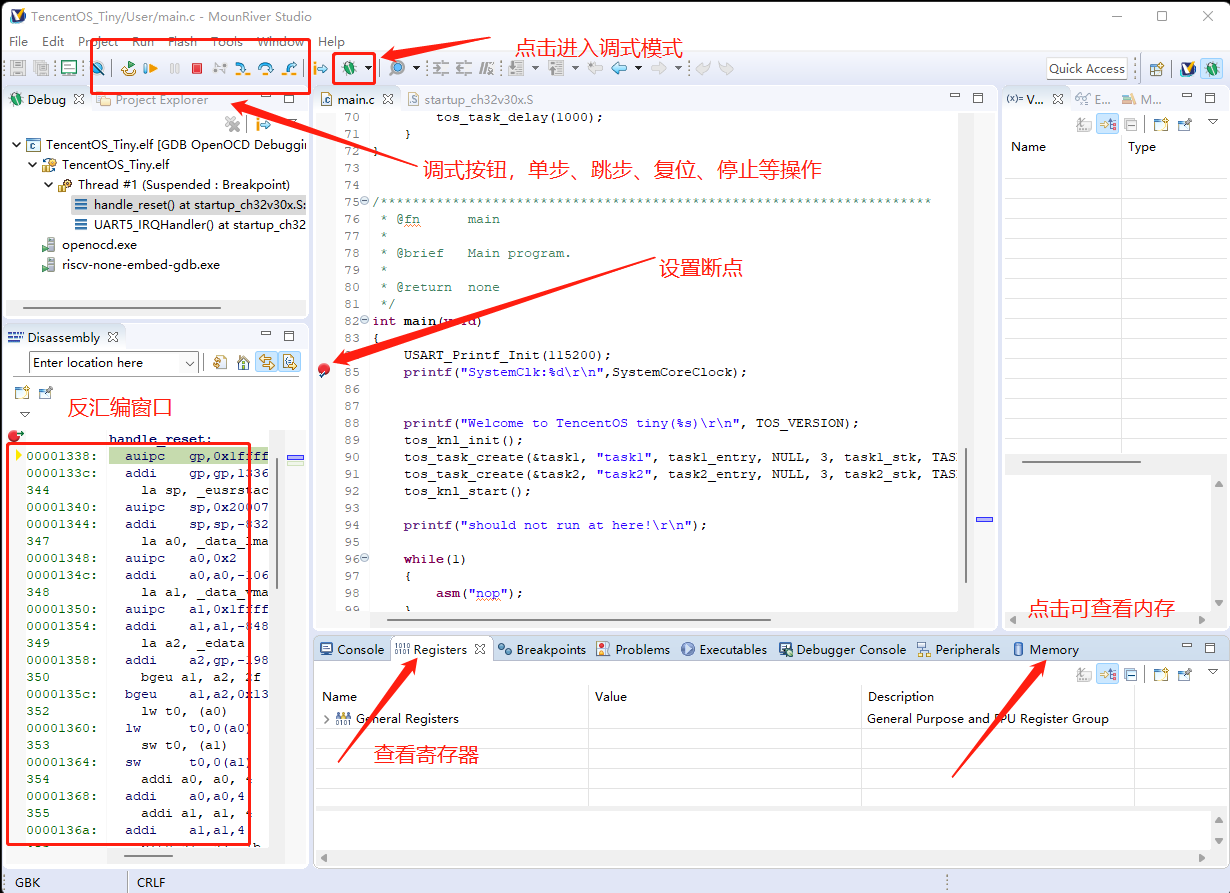Click Collapse All in the Variables view
The height and width of the screenshot is (893, 1230).
click(1130, 125)
